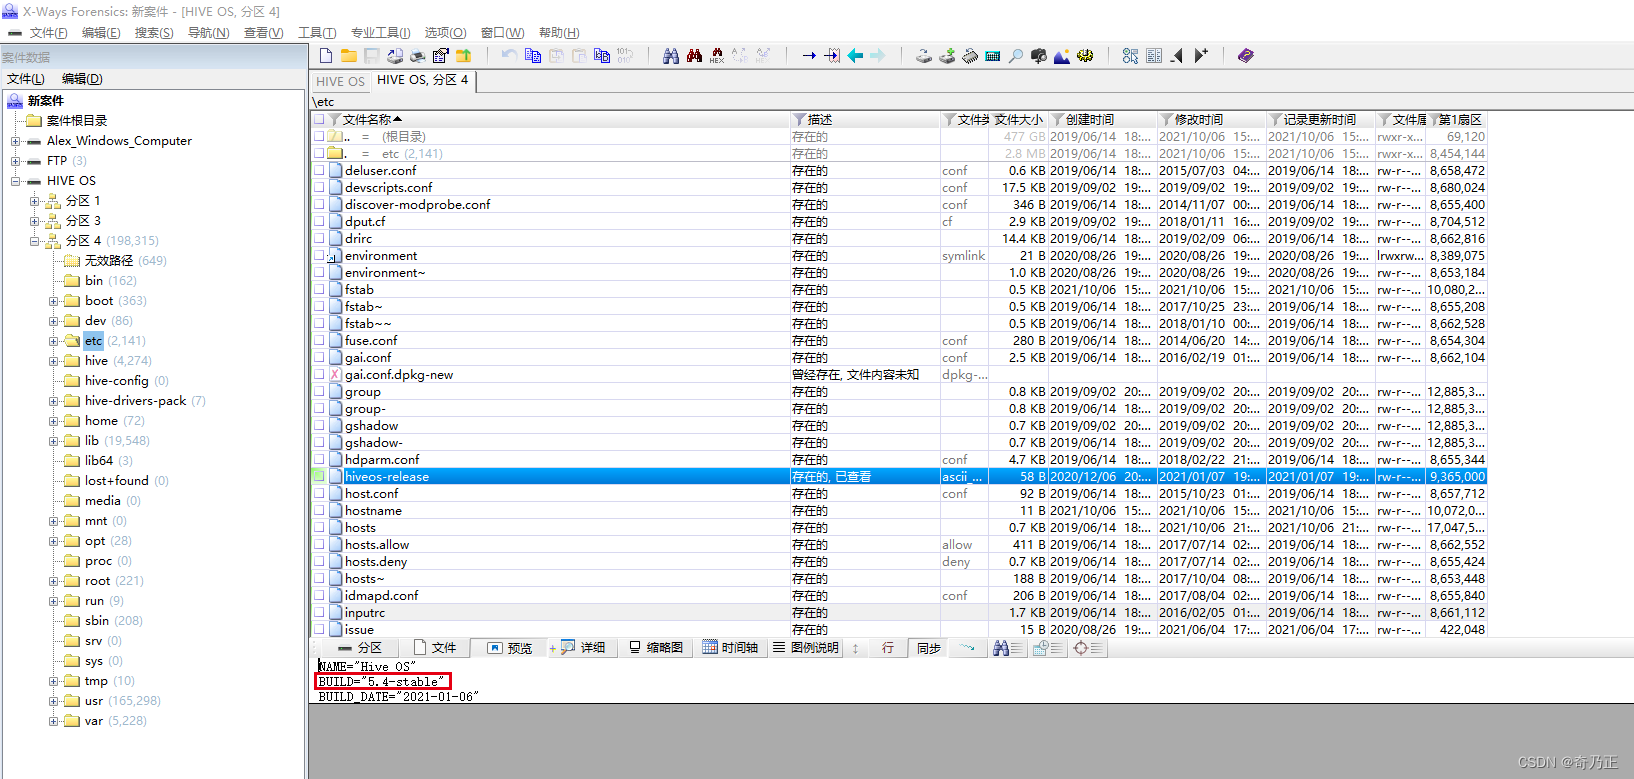Tick the checkbox for idmapd.conf
This screenshot has height=779, width=1634.
[x=319, y=596]
